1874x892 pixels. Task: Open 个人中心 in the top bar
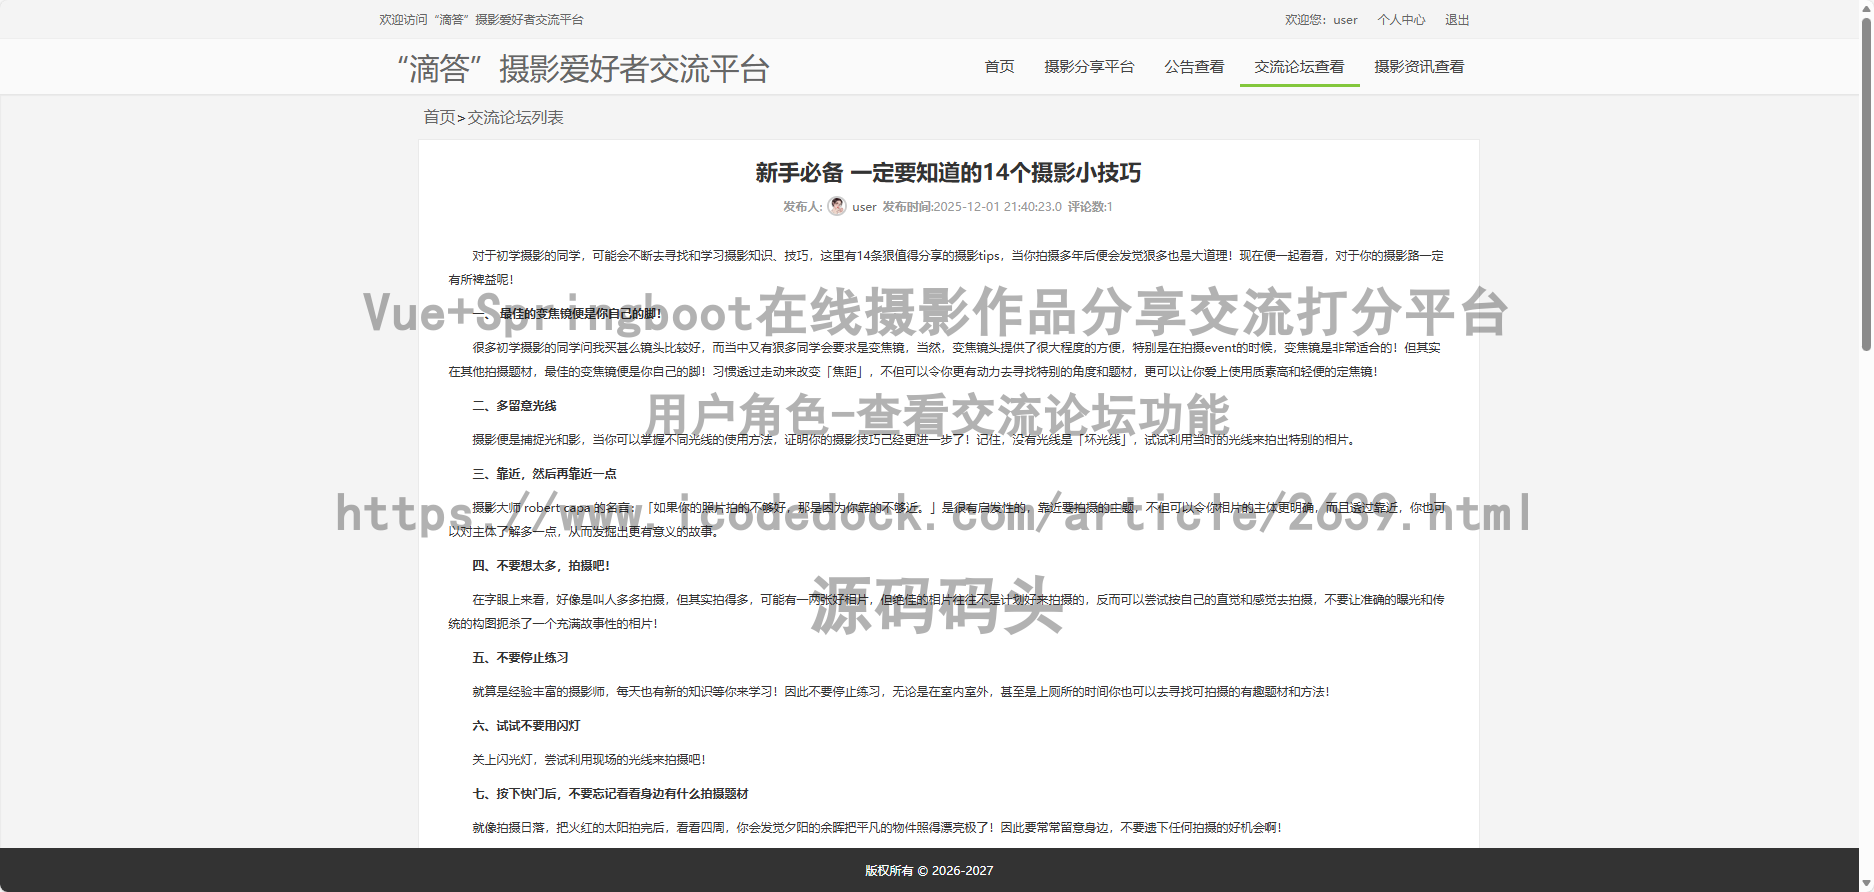(1401, 20)
